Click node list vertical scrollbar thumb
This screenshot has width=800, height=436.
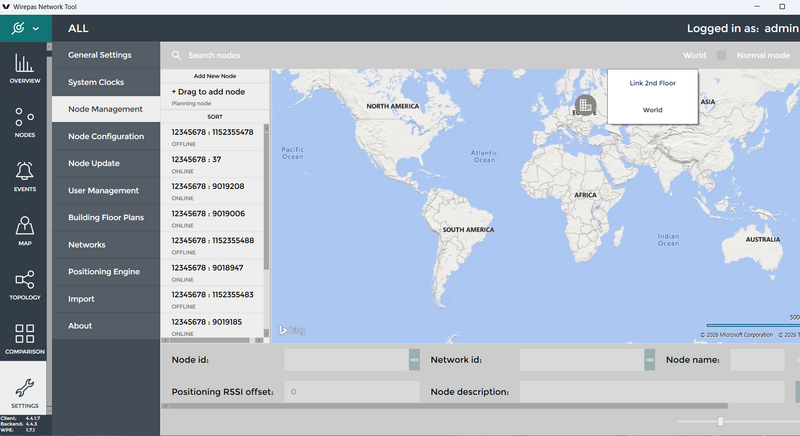point(266,201)
